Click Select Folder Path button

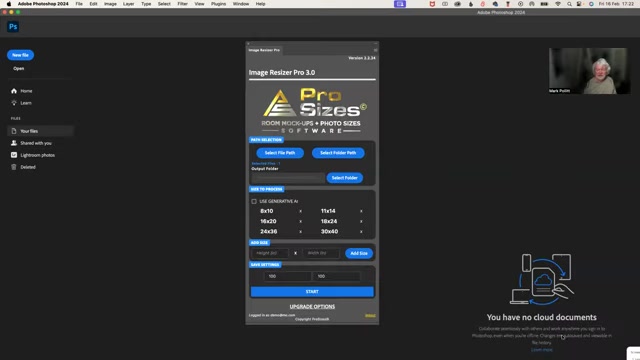(338, 153)
